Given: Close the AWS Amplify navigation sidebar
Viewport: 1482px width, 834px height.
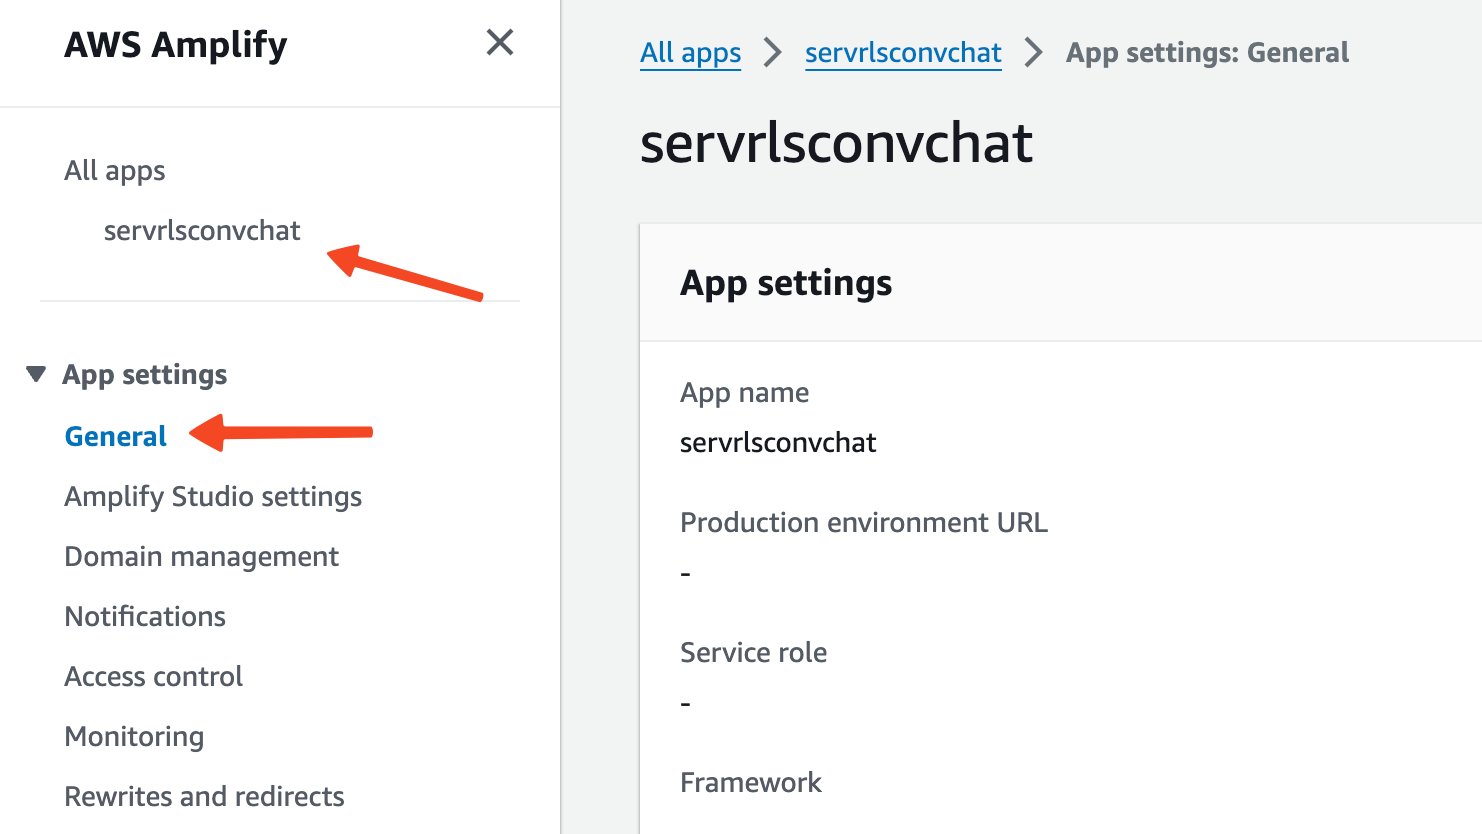Looking at the screenshot, I should pyautogui.click(x=499, y=43).
